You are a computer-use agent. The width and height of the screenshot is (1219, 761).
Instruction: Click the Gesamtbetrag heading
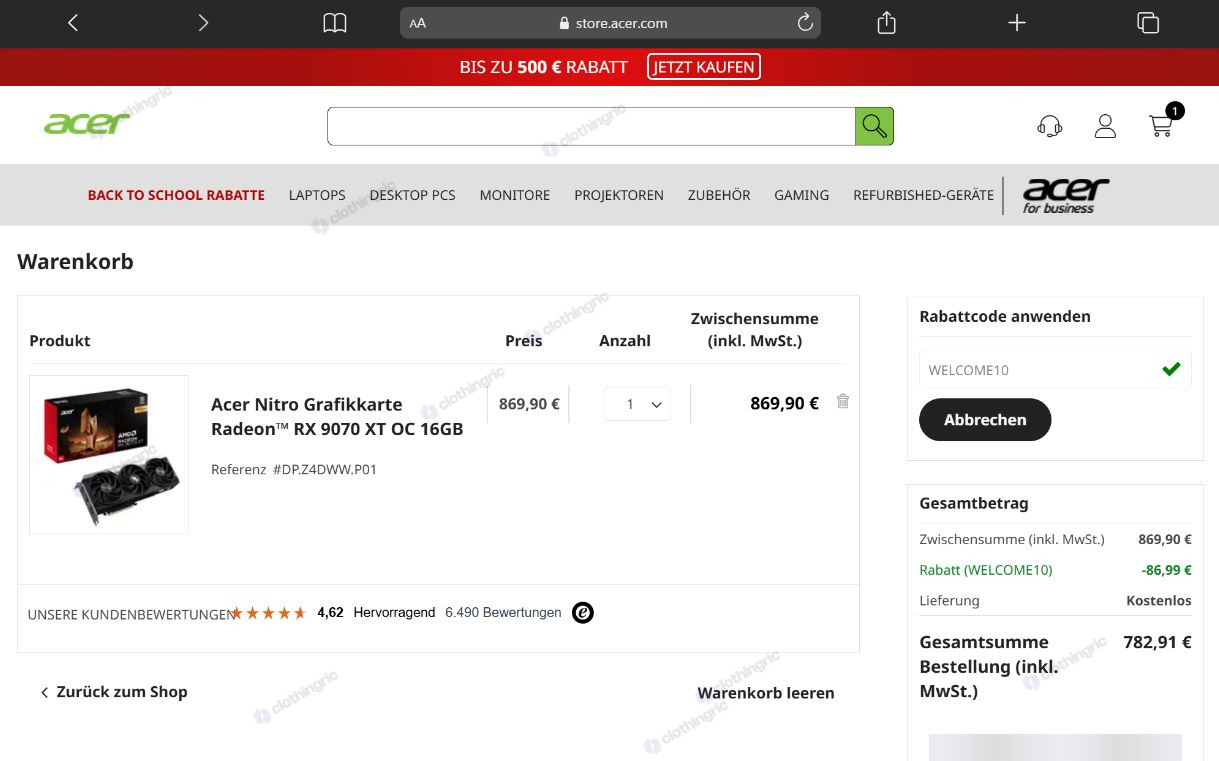click(974, 504)
